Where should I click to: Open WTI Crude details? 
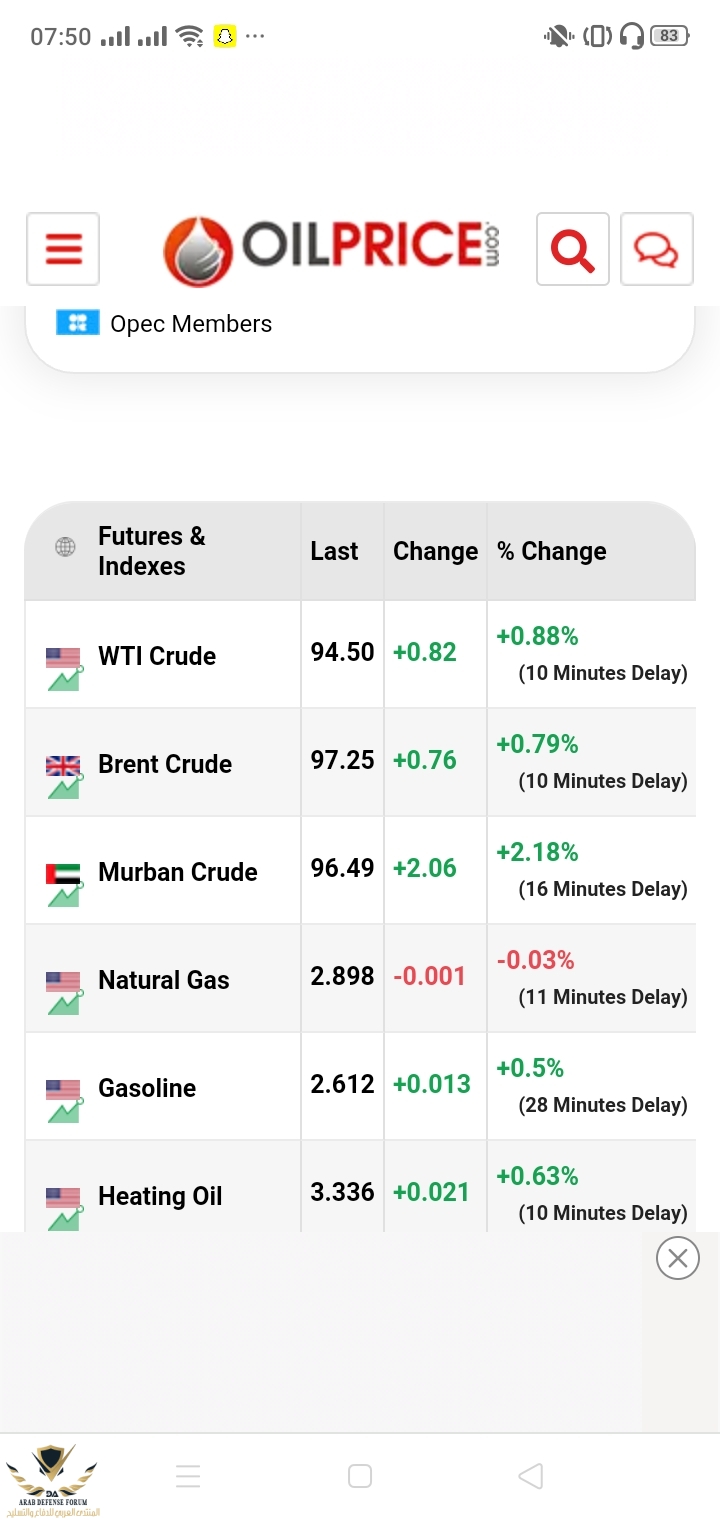coord(157,656)
